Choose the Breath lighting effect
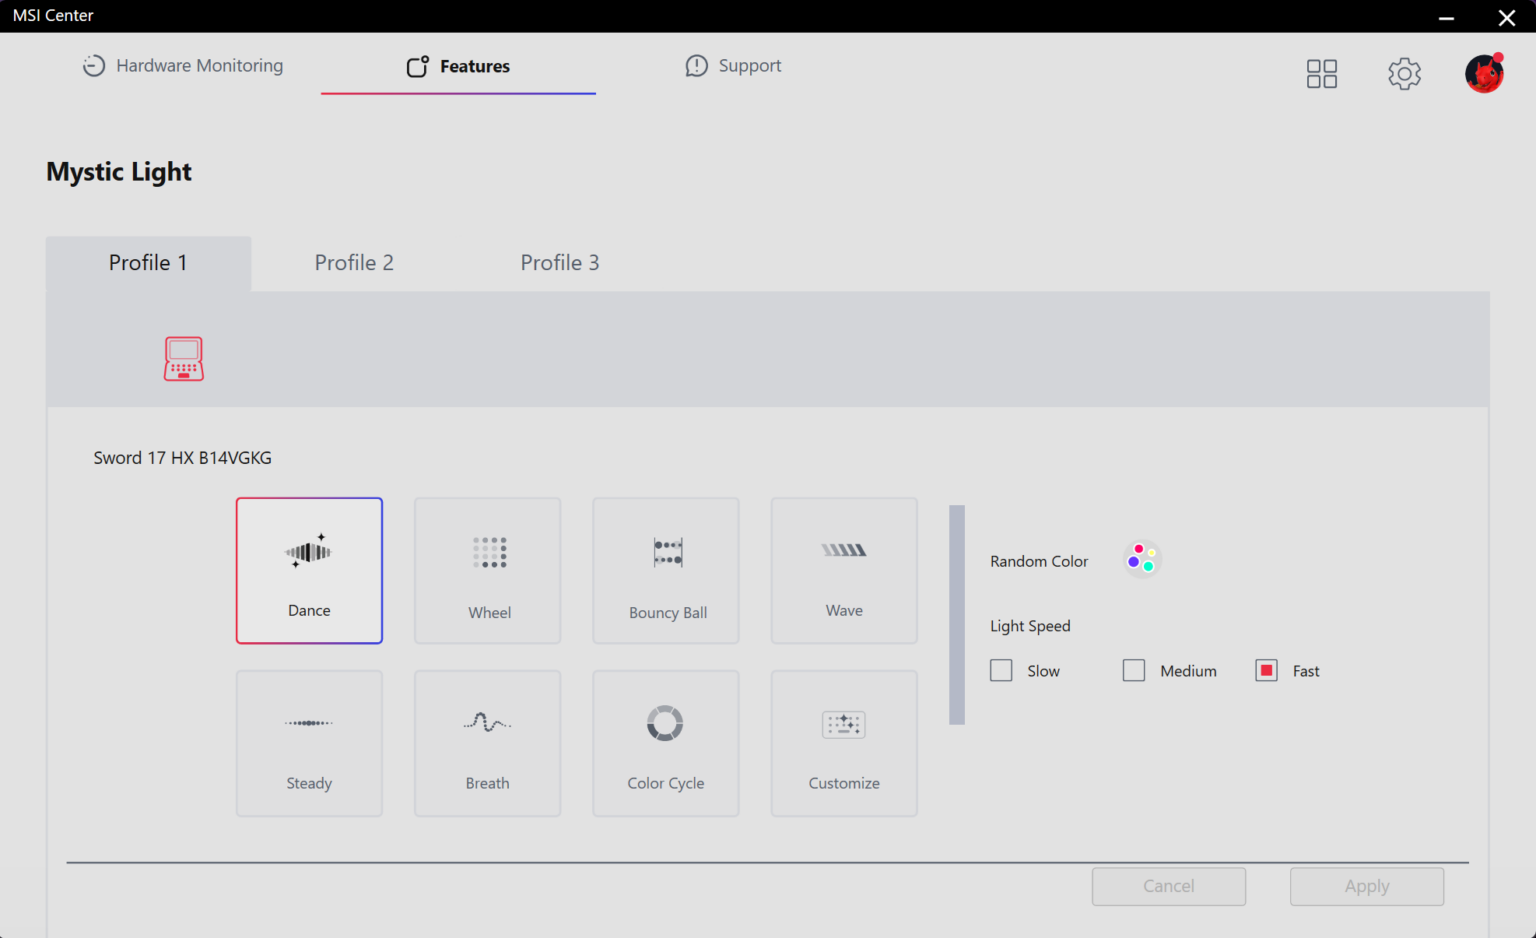The width and height of the screenshot is (1536, 938). click(x=488, y=743)
